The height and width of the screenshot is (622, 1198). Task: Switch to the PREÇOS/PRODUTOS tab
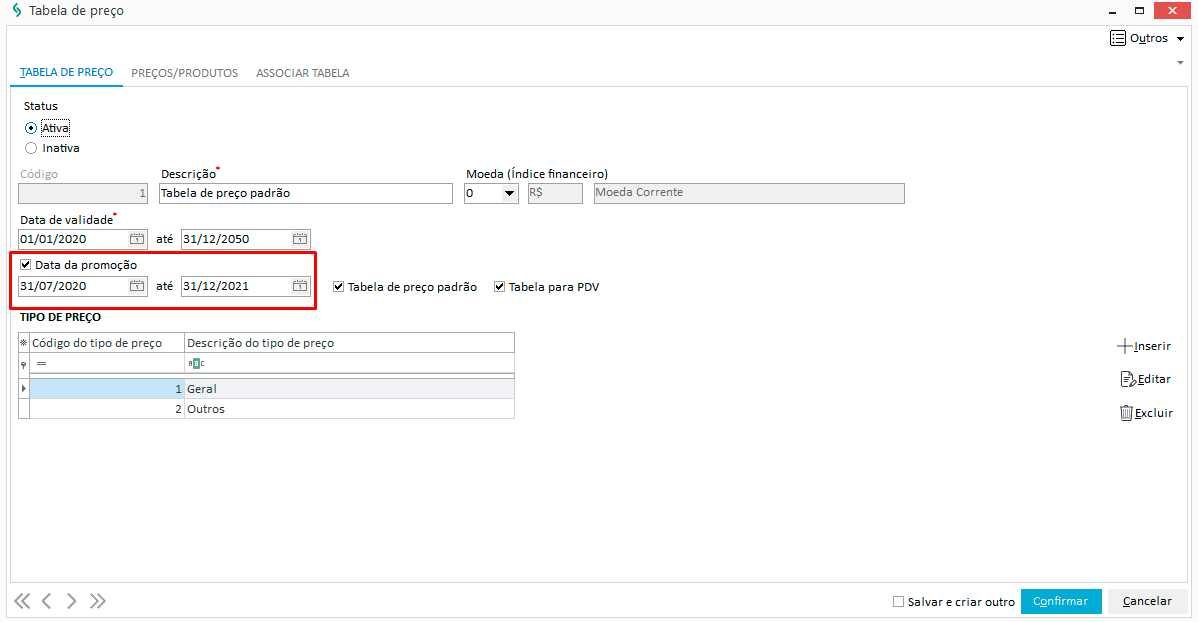coord(184,73)
